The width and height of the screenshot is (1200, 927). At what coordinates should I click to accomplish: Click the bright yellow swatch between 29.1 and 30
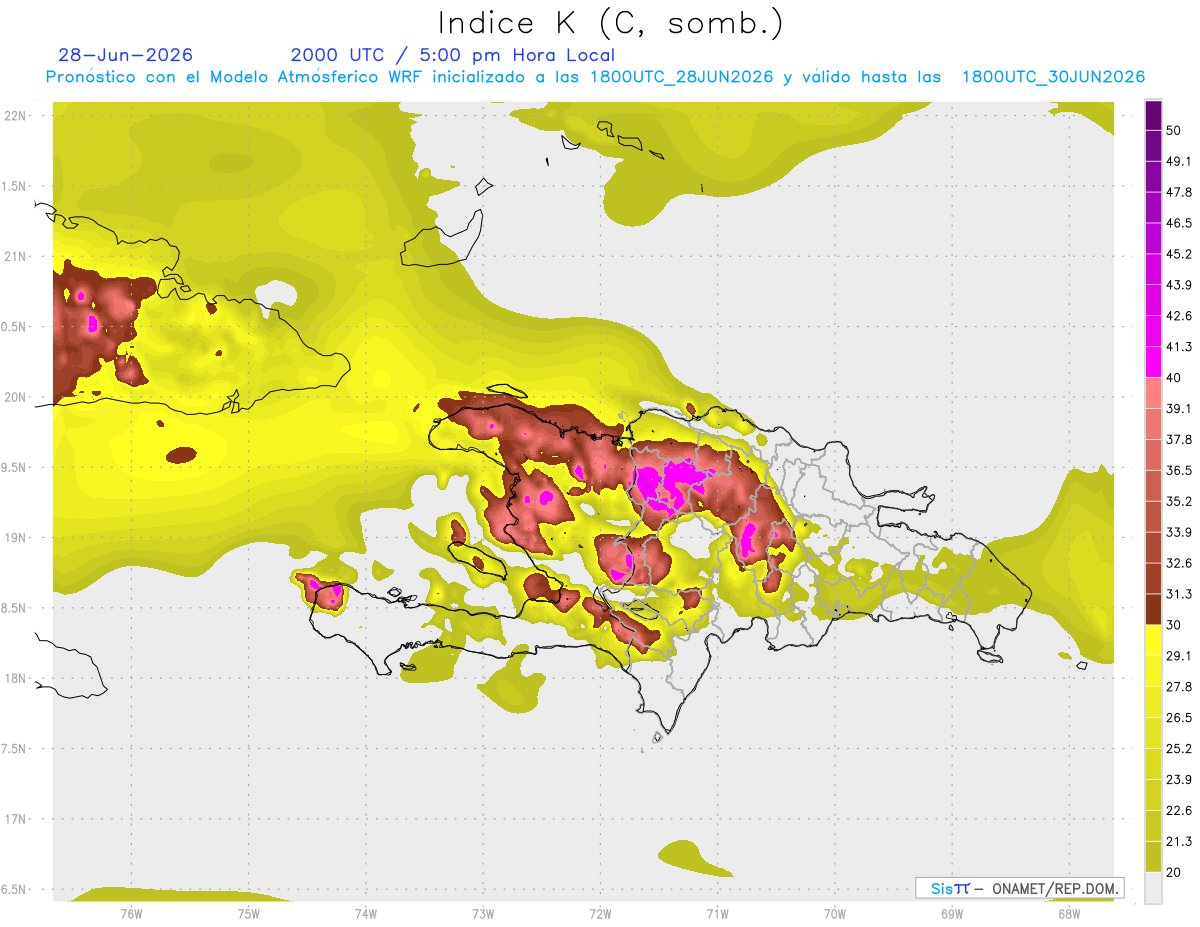point(1153,641)
